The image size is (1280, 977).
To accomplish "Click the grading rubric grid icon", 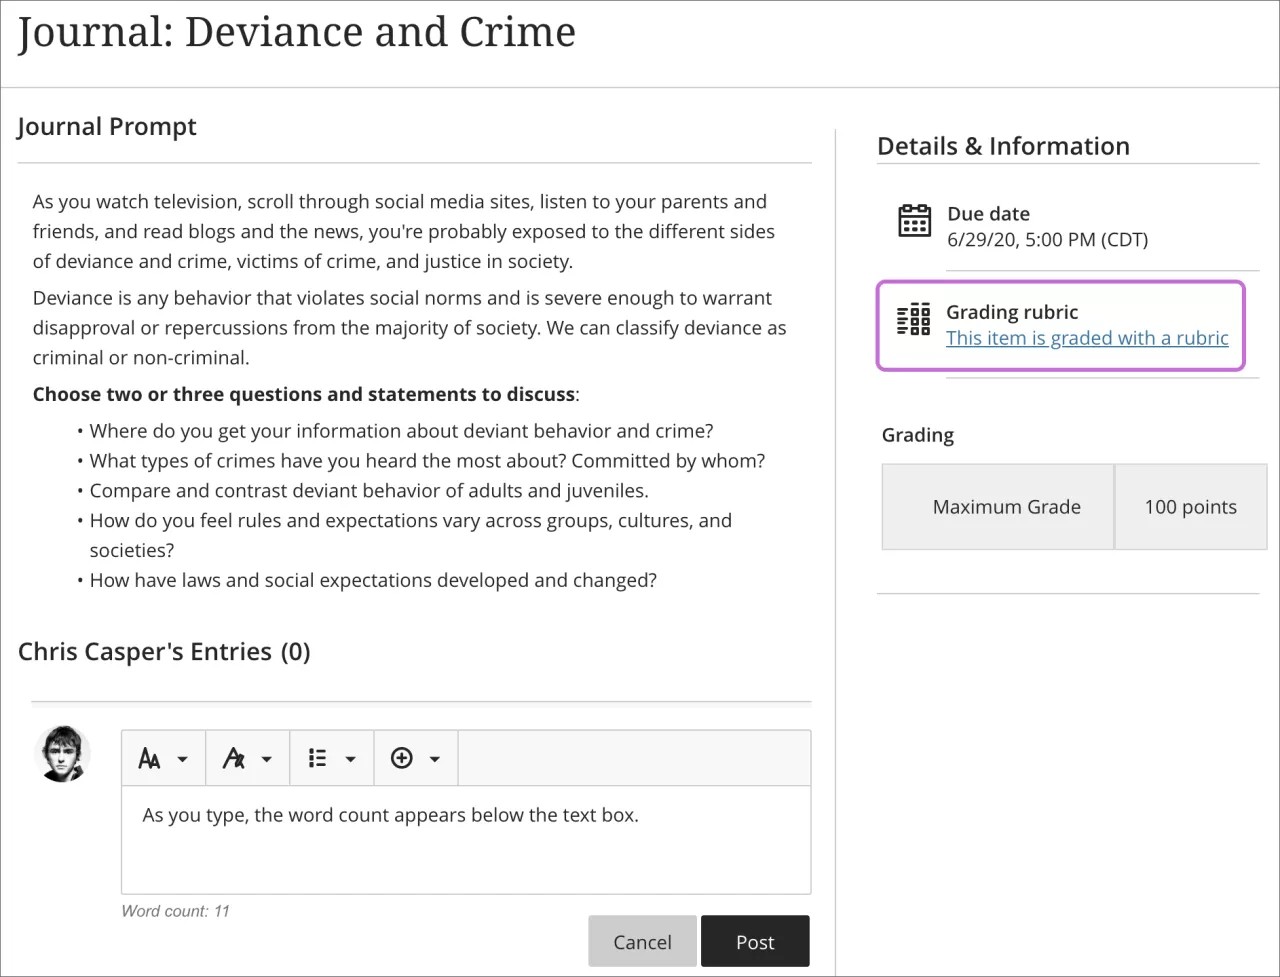I will click(x=913, y=318).
